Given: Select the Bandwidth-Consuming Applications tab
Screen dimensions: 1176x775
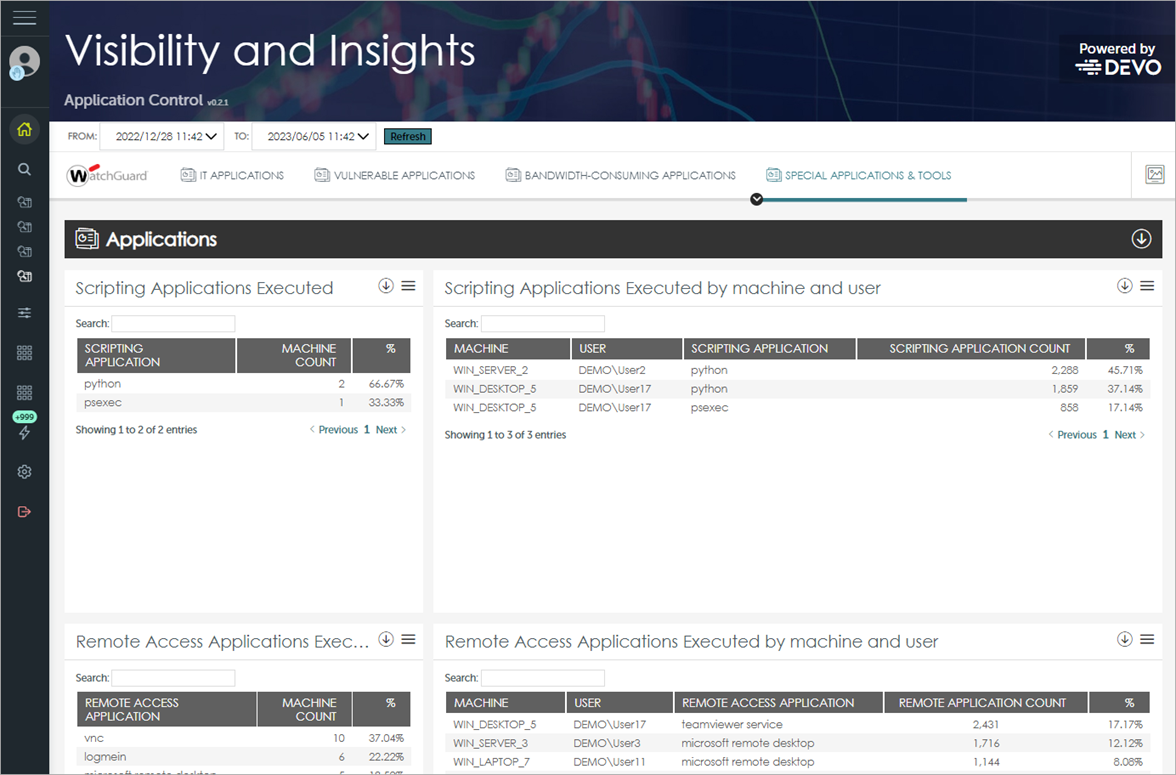Looking at the screenshot, I should coord(620,174).
